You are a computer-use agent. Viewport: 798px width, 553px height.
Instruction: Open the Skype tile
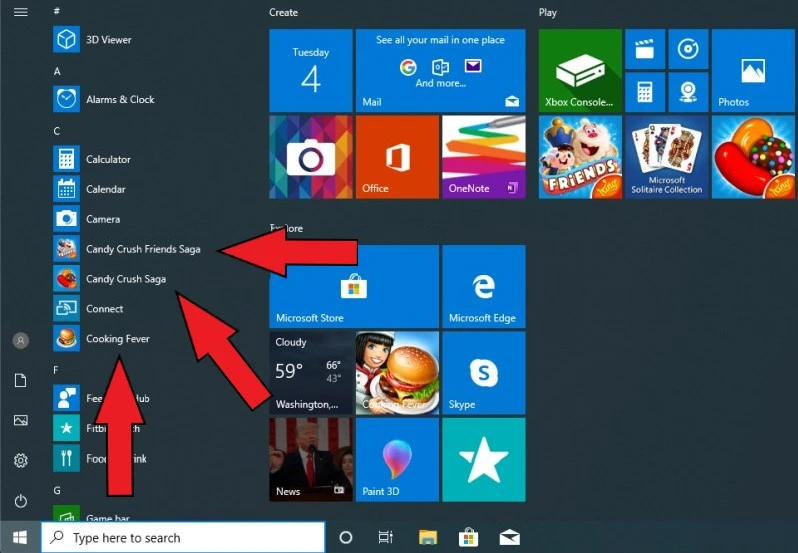483,372
